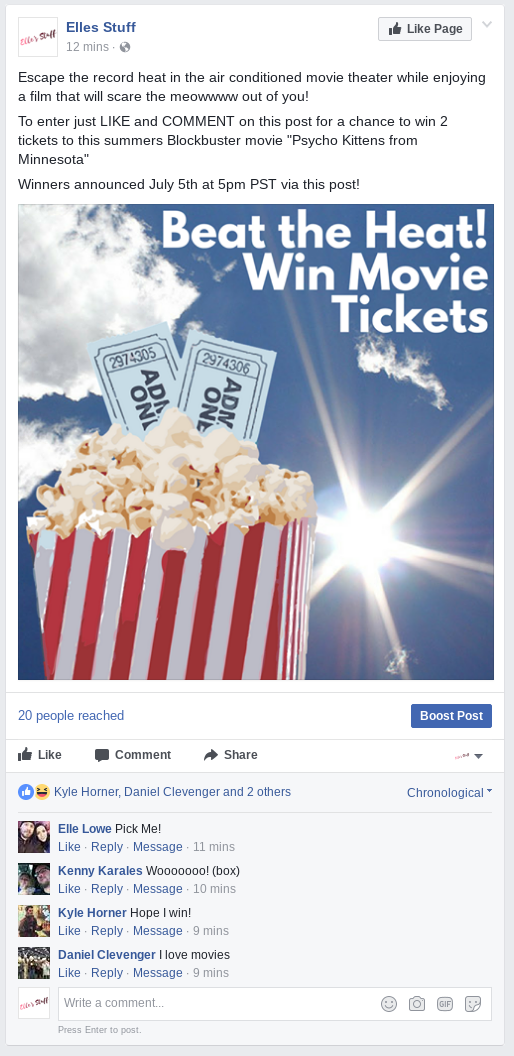The image size is (514, 1056).
Task: Click the emoji icon in comment box
Action: [x=389, y=1003]
